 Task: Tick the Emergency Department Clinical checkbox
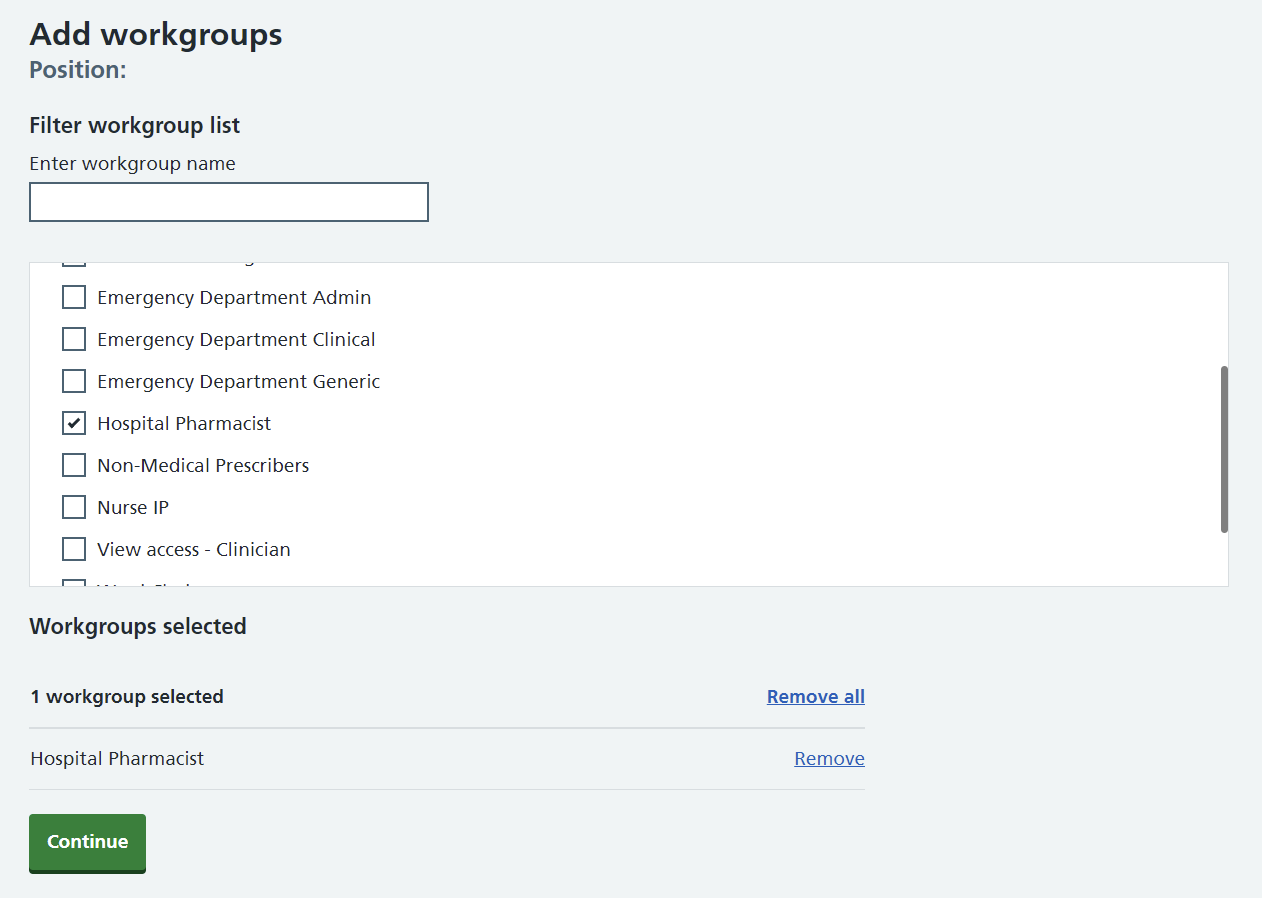point(74,339)
